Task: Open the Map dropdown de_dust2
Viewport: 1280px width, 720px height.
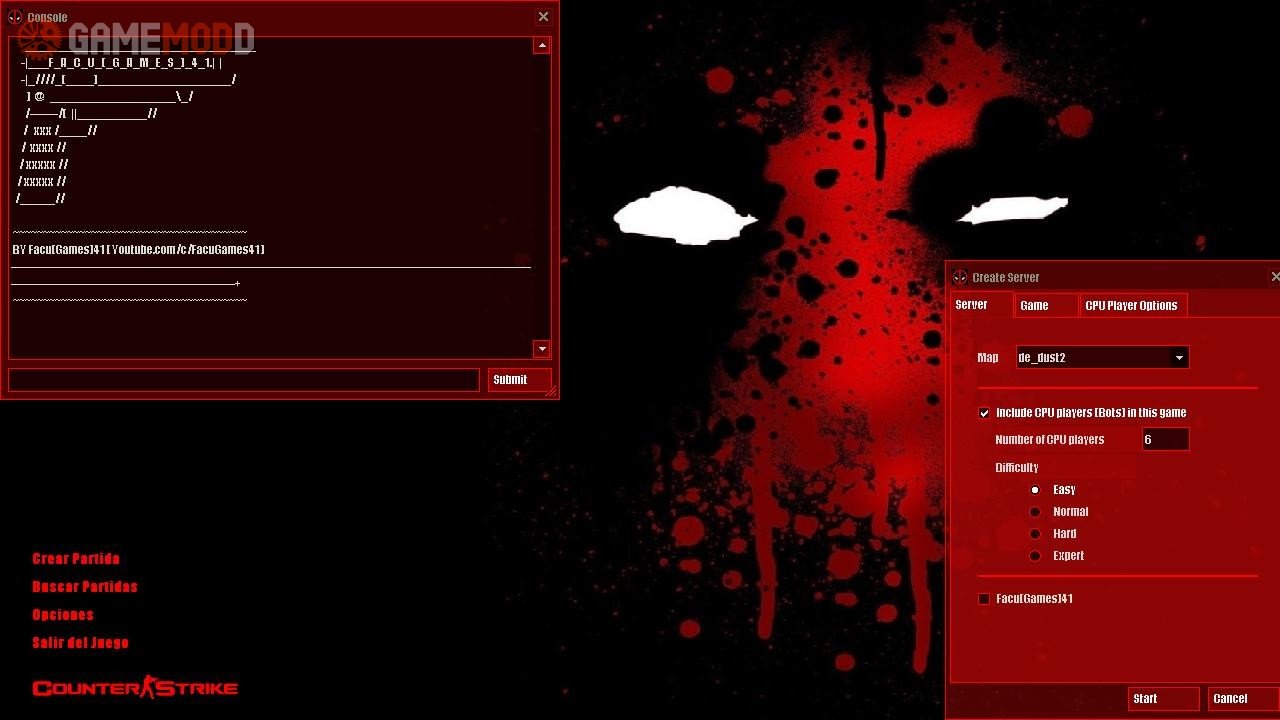Action: click(1179, 358)
